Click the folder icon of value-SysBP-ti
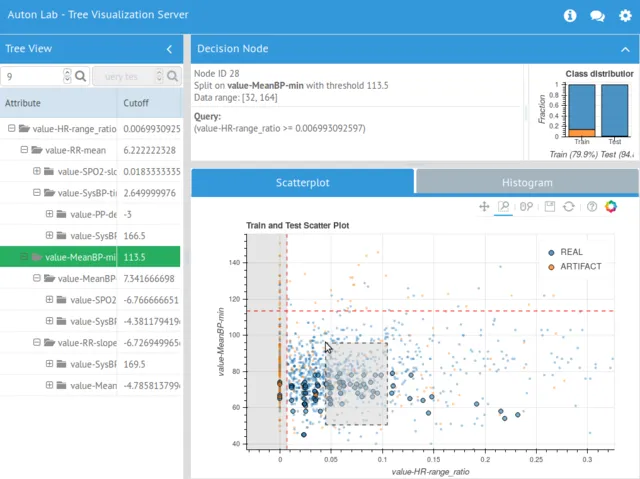 click(50, 193)
